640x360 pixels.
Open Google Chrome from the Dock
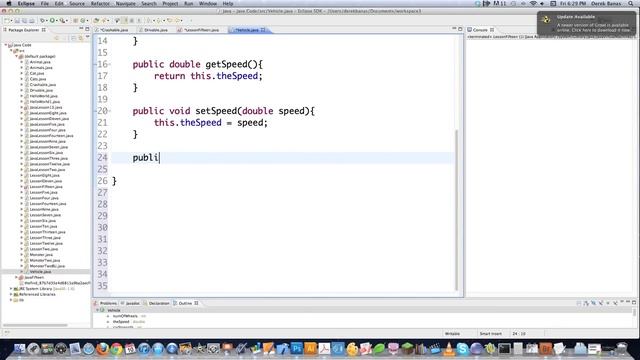pyautogui.click(x=116, y=349)
